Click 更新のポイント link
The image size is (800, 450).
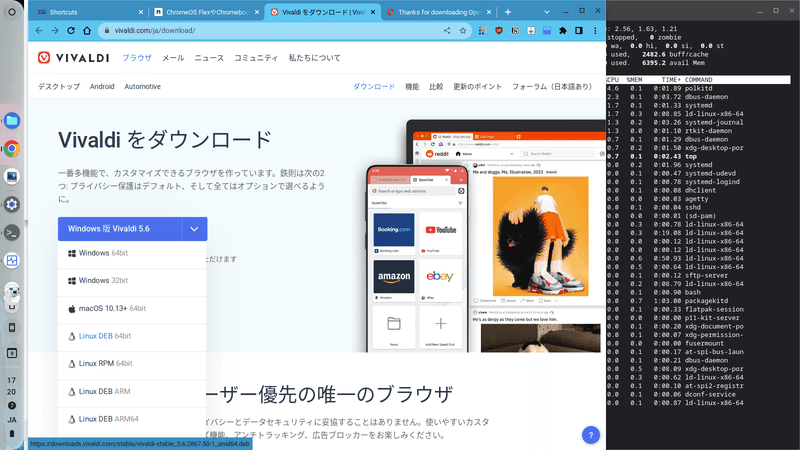point(478,87)
